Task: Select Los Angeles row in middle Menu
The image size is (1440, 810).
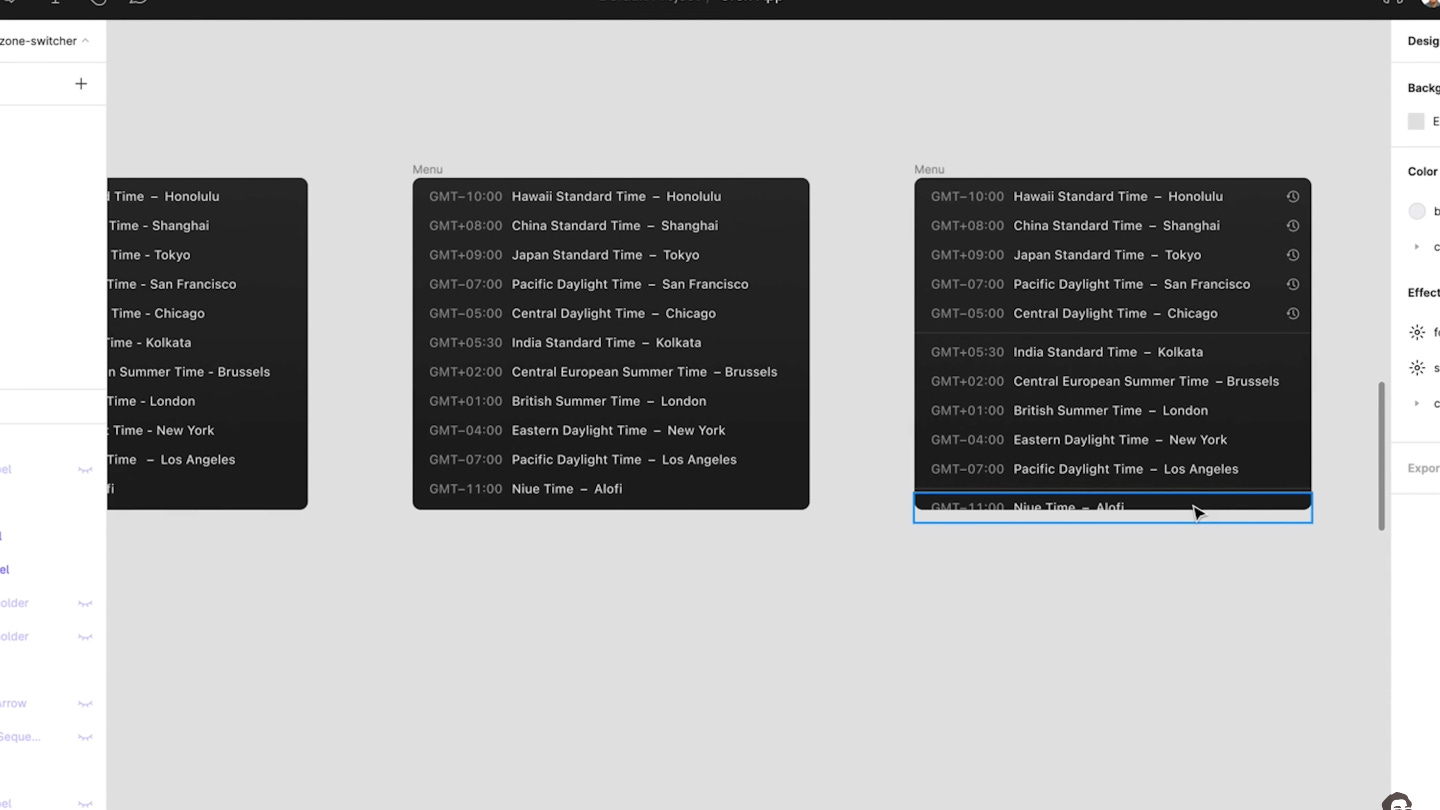Action: (x=611, y=460)
